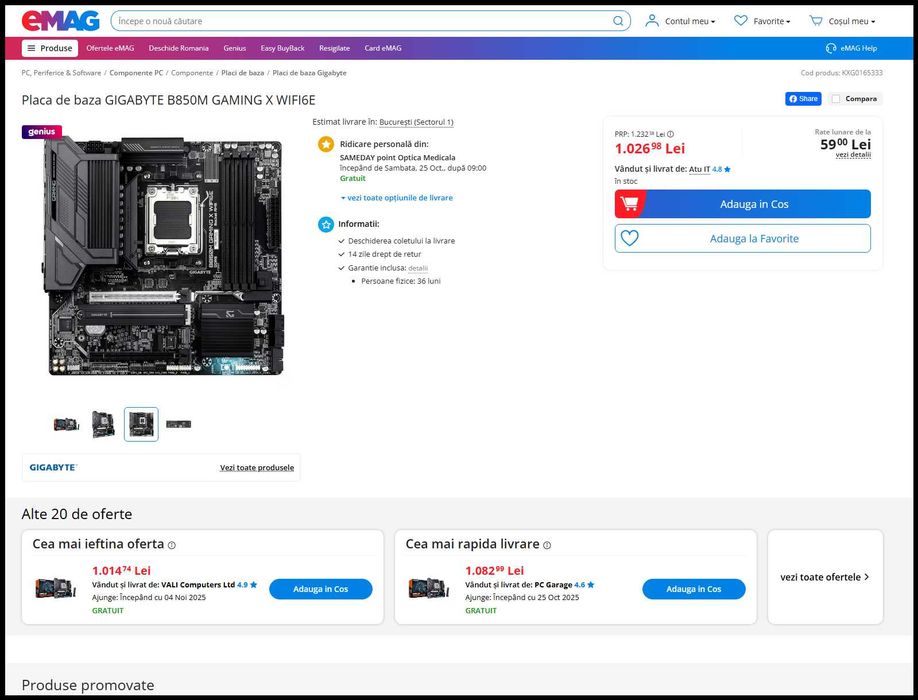
Task: Click the 1.026,98 Lei price text
Action: [650, 148]
